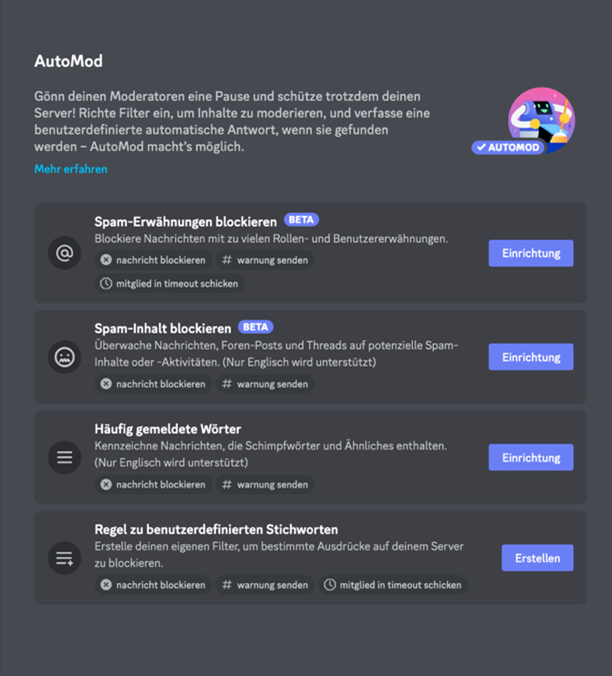Set up Spam-Erwähnungen blockieren via Einrichtung
Viewport: 612px width, 676px height.
(530, 253)
